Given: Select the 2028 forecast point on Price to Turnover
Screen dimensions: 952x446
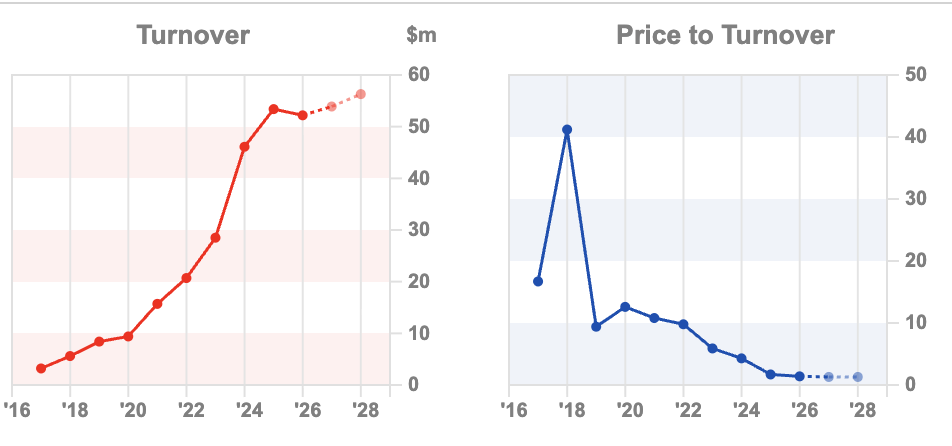Looking at the screenshot, I should click(x=857, y=377).
